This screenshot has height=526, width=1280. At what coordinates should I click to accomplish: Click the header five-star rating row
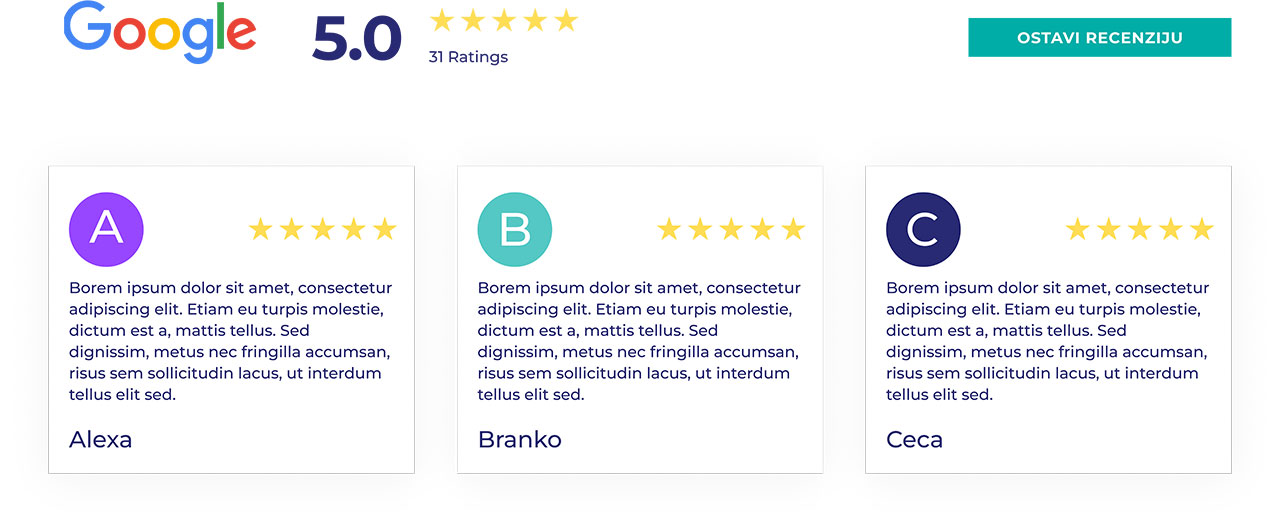pos(503,20)
